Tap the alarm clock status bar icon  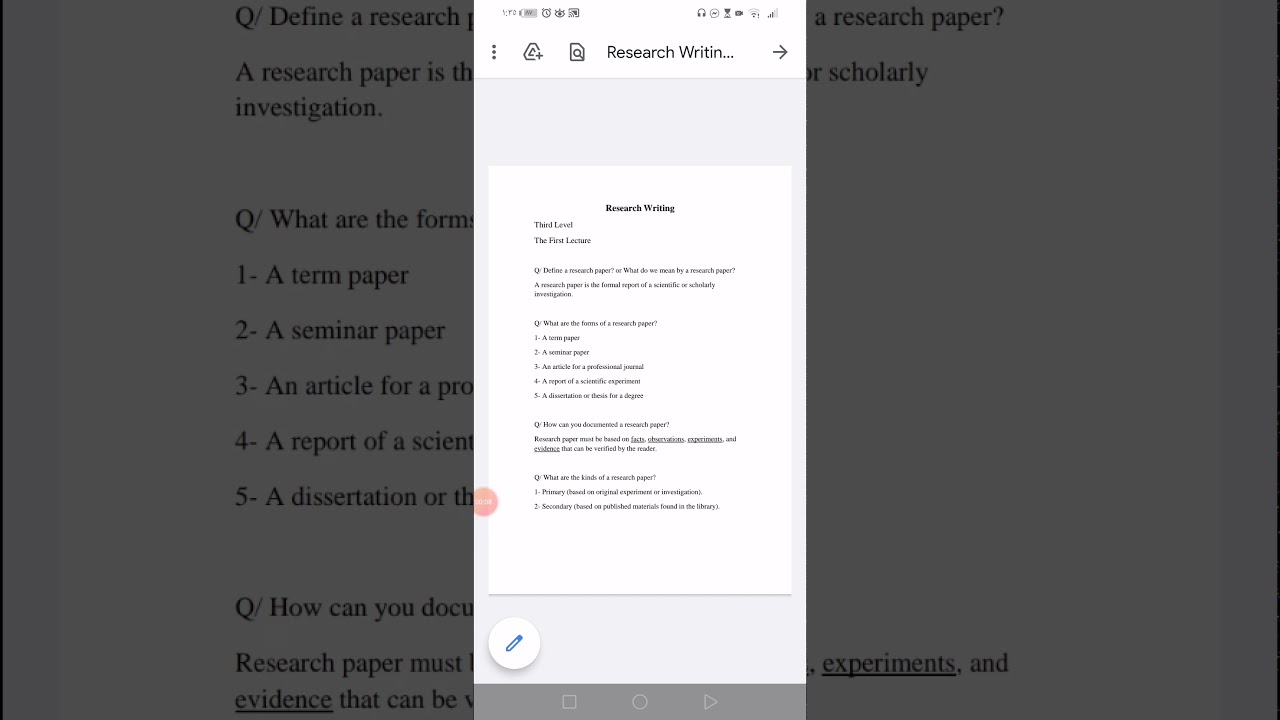point(545,13)
